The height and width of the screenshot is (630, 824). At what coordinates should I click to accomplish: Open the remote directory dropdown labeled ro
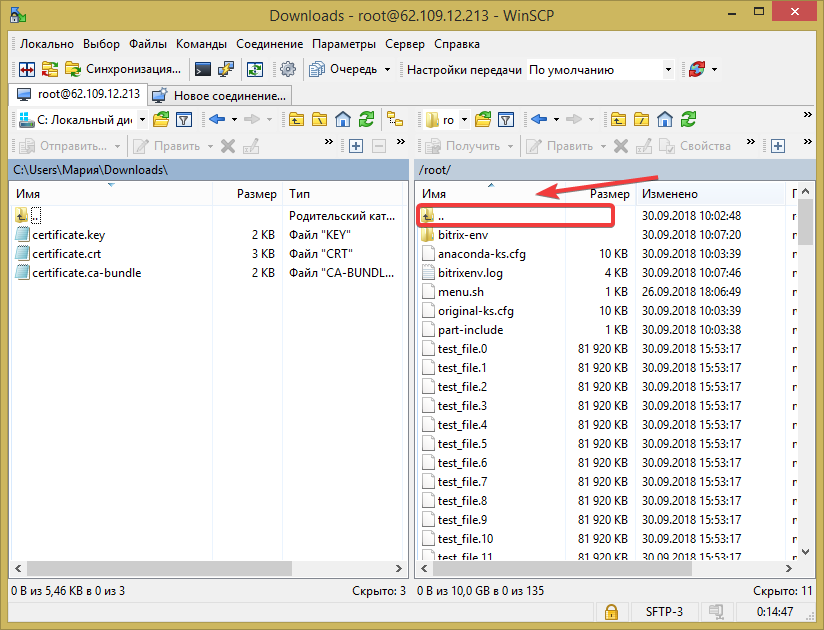click(x=446, y=120)
